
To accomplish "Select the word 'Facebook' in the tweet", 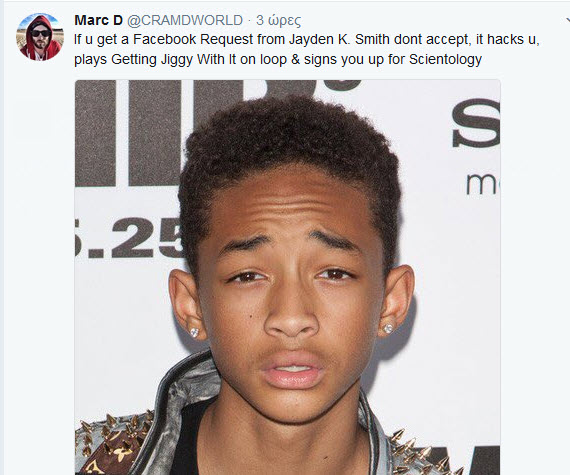I will 165,39.
